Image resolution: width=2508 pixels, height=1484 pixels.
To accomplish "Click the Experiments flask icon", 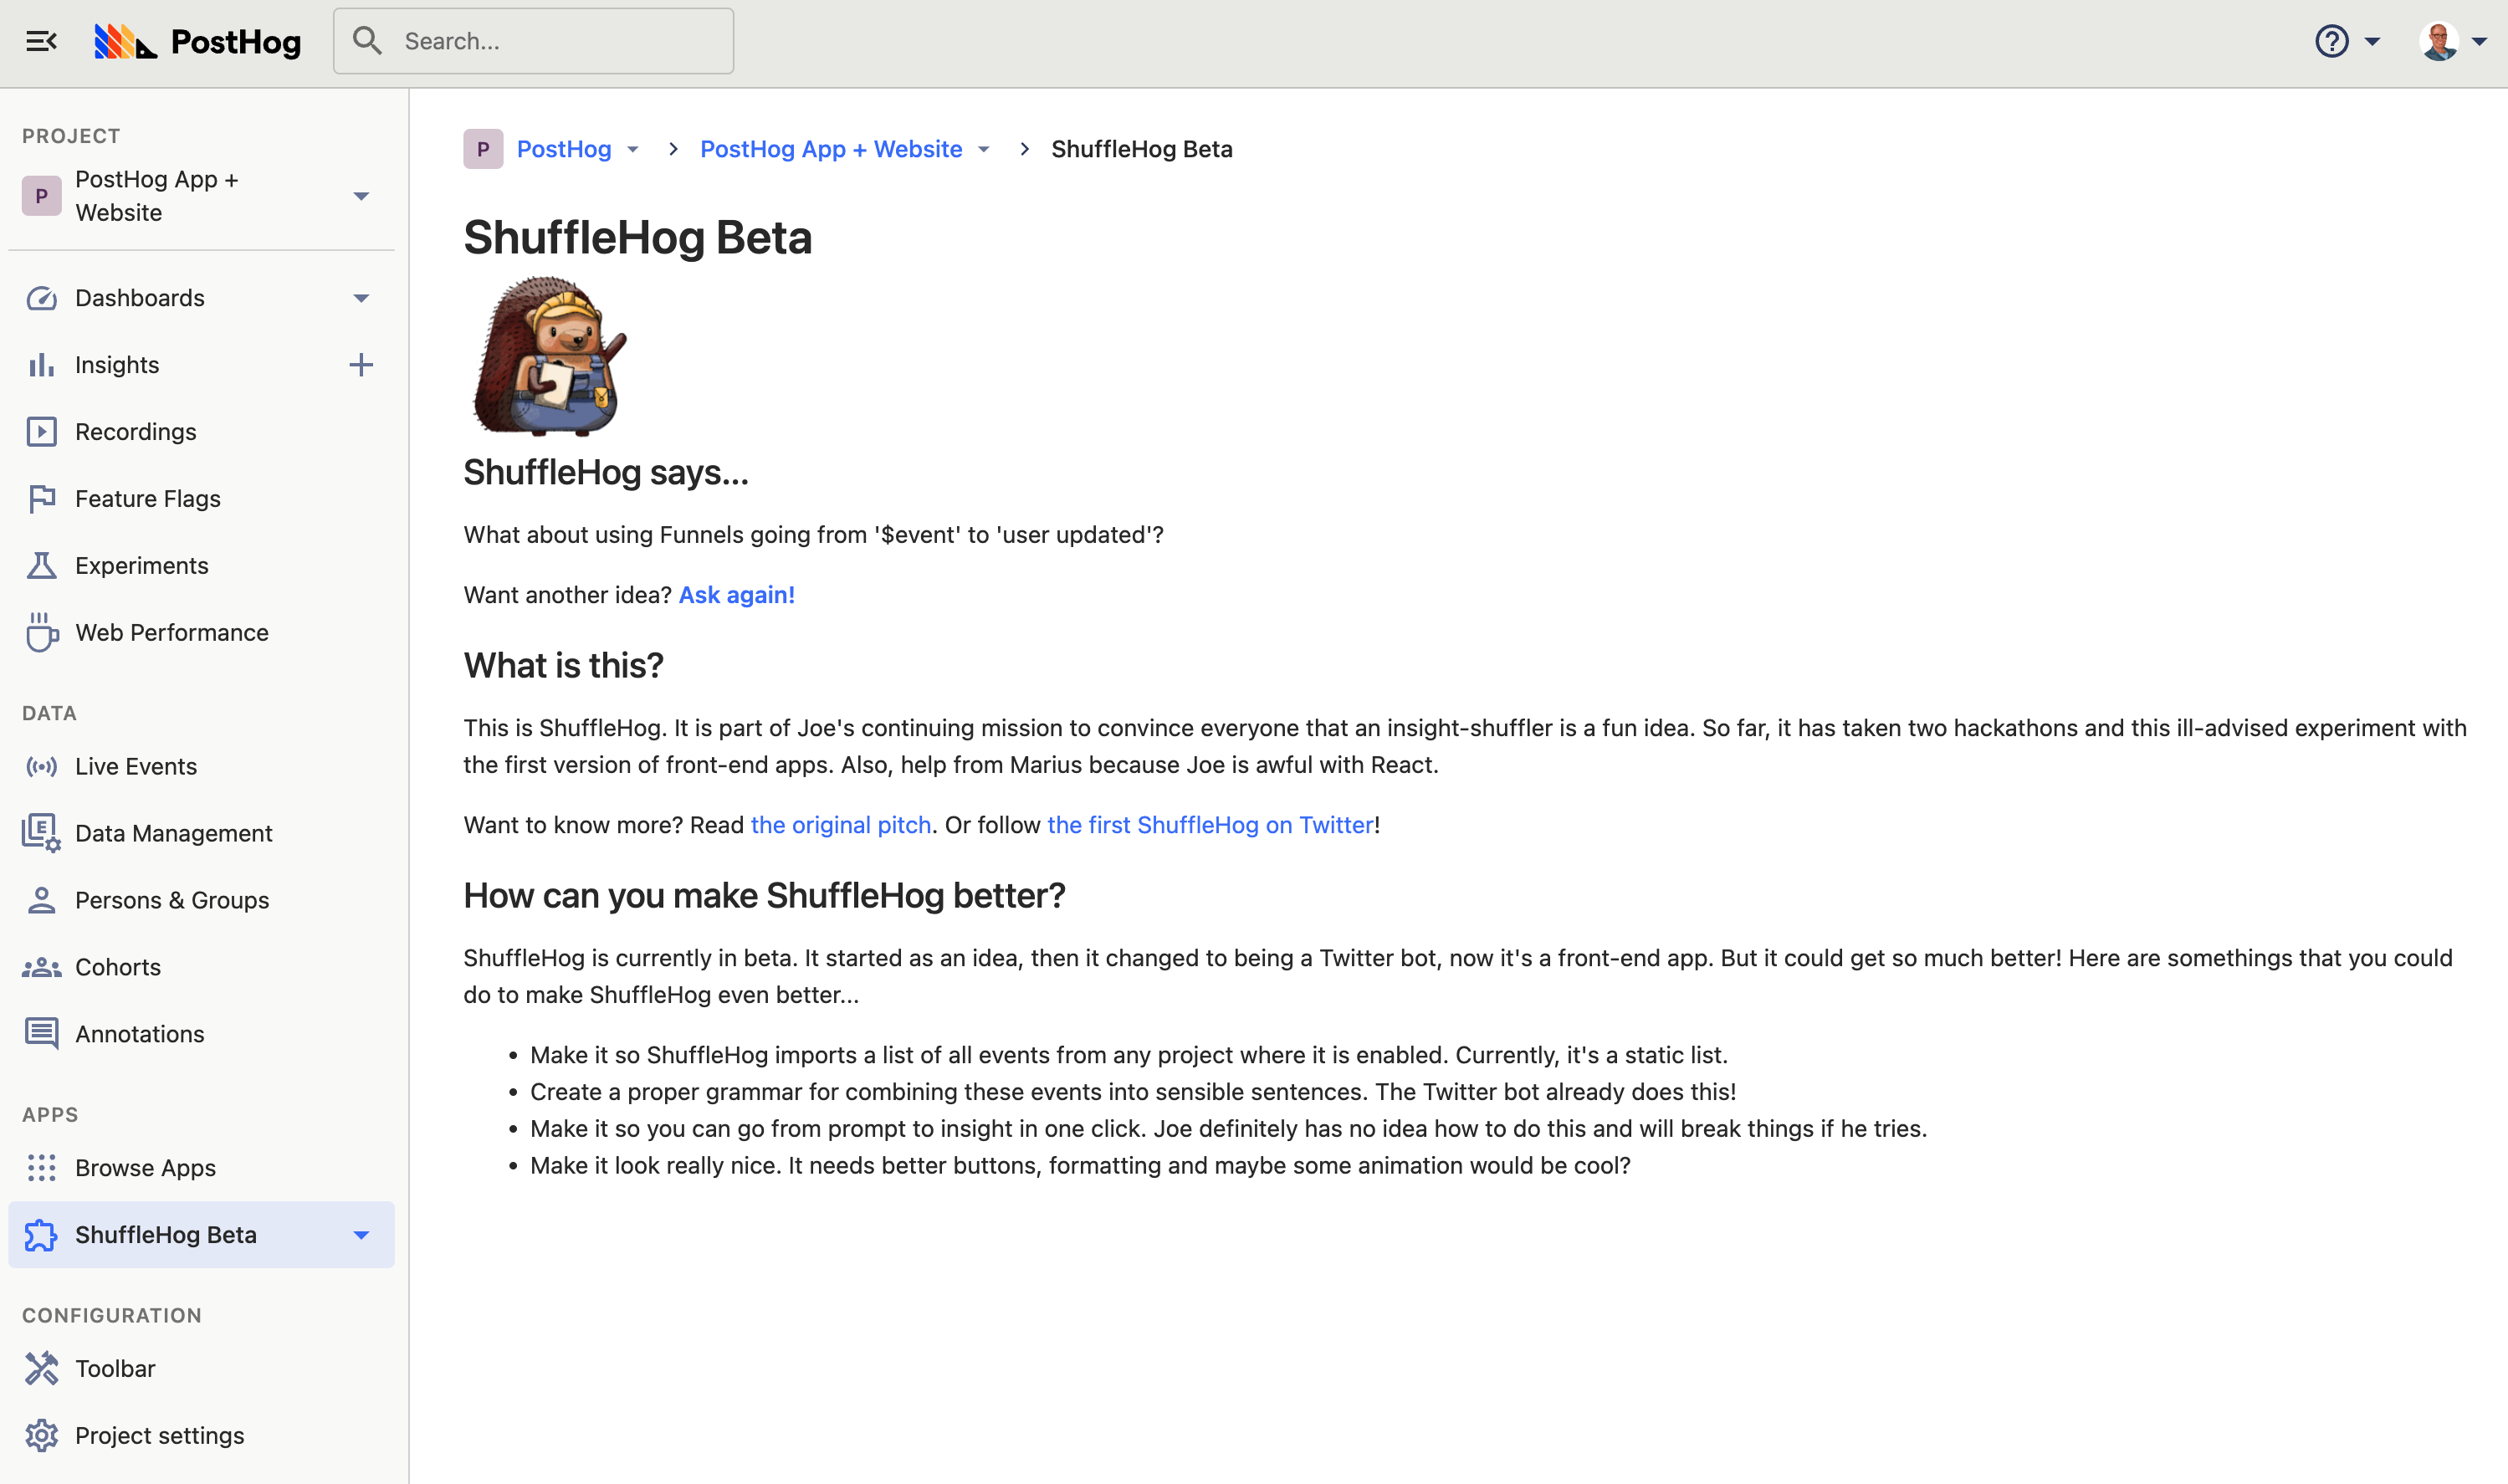I will click(41, 566).
